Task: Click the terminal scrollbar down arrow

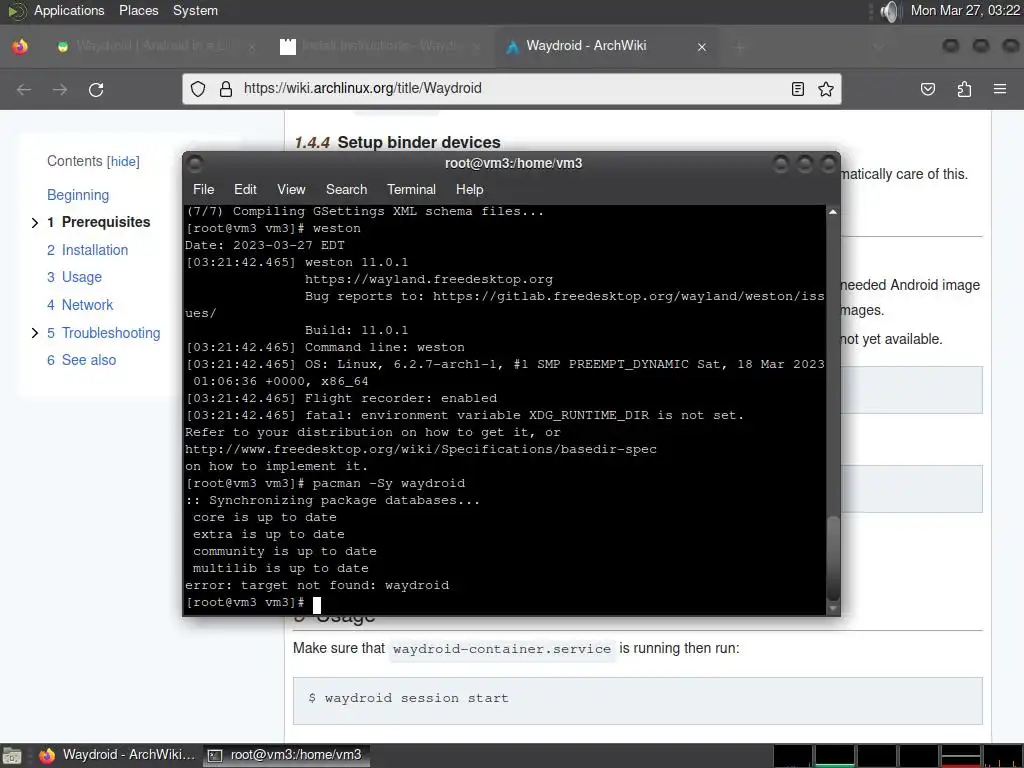Action: [833, 608]
